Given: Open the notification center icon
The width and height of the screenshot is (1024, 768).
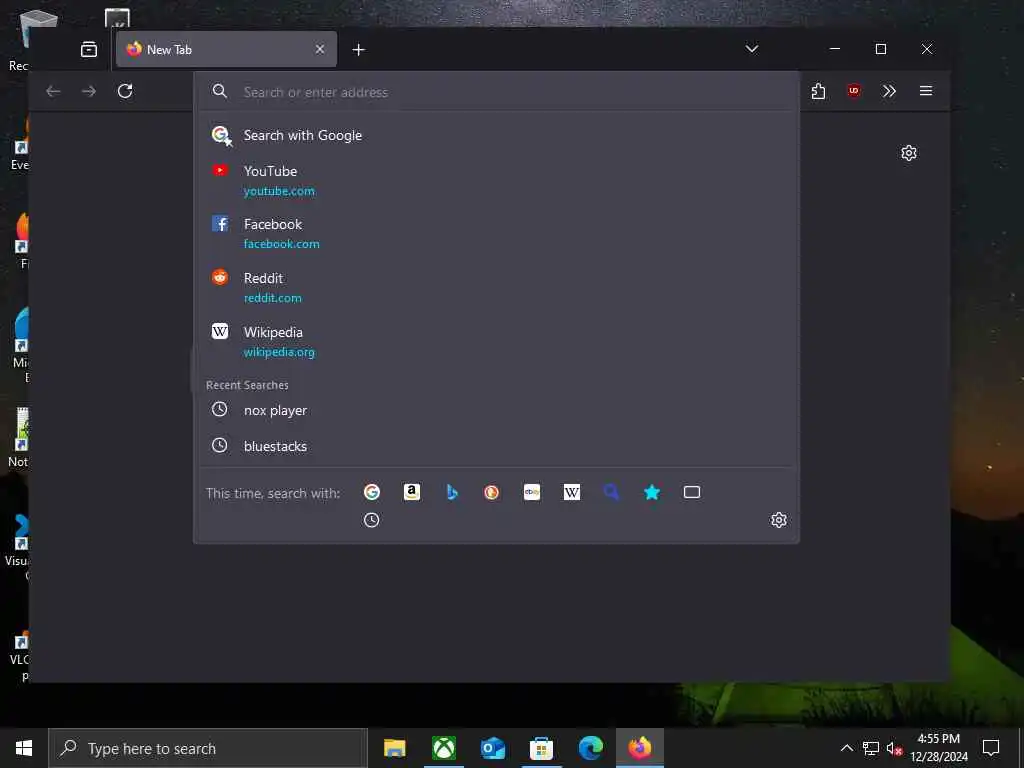Looking at the screenshot, I should [x=991, y=748].
